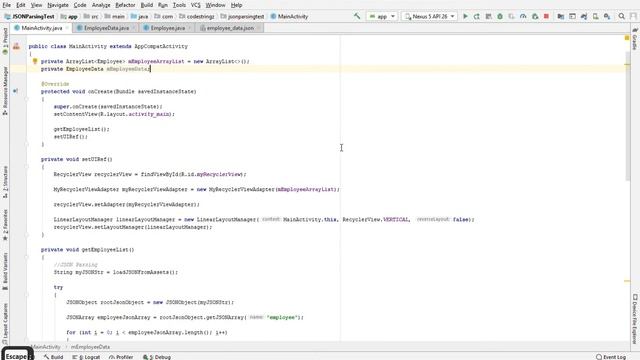Screen dimensions: 640x360
Task: Close the Employee.java tab
Action: point(189,28)
